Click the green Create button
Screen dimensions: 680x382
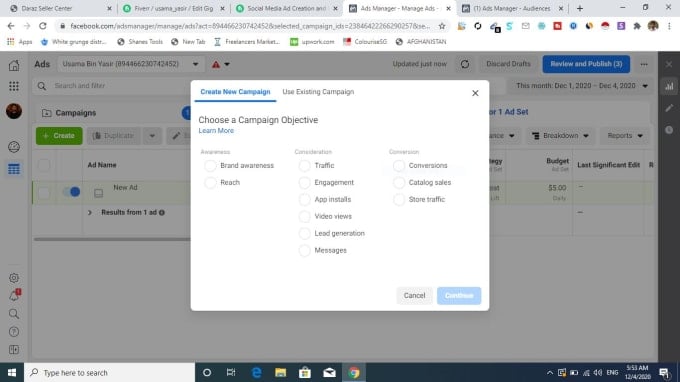point(59,136)
